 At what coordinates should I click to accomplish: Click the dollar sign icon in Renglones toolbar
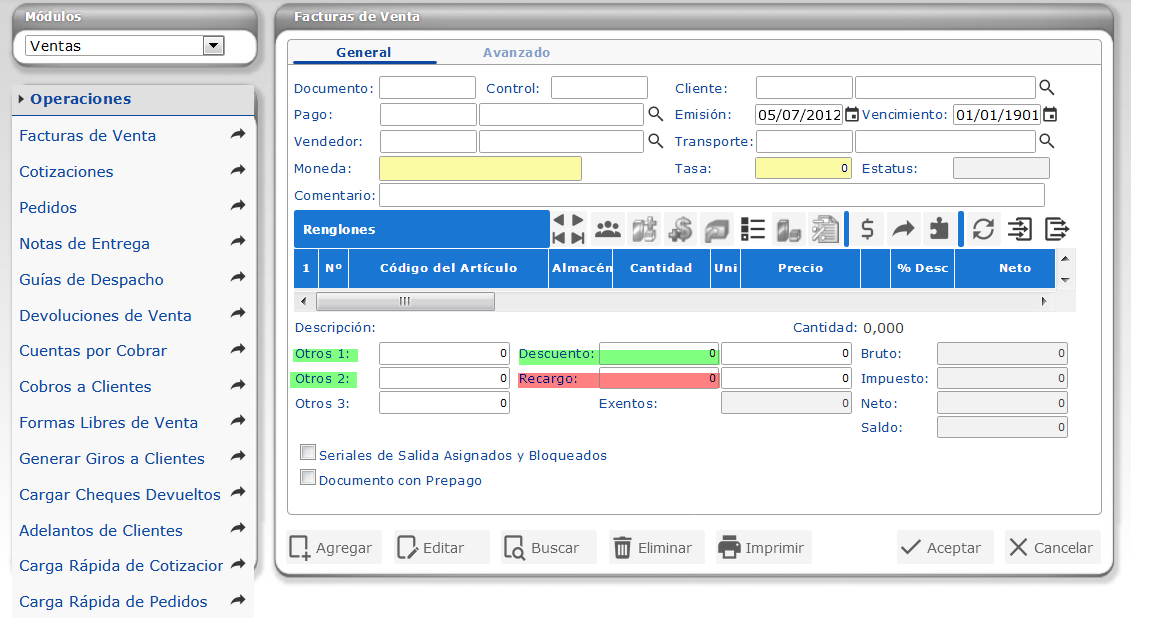point(867,229)
